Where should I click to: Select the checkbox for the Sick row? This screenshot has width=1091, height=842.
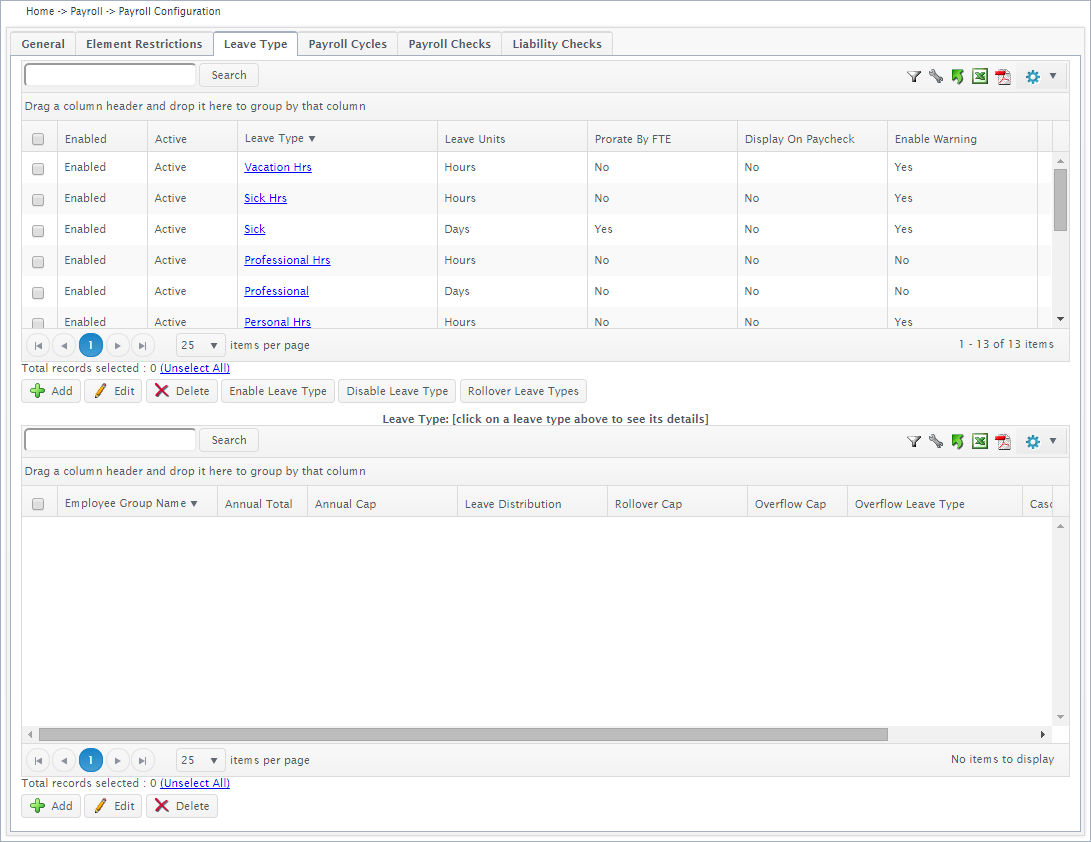coord(37,230)
